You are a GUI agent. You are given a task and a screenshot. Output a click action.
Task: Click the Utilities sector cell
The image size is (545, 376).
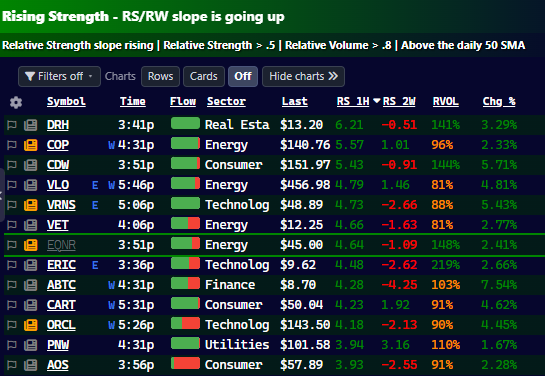point(237,345)
